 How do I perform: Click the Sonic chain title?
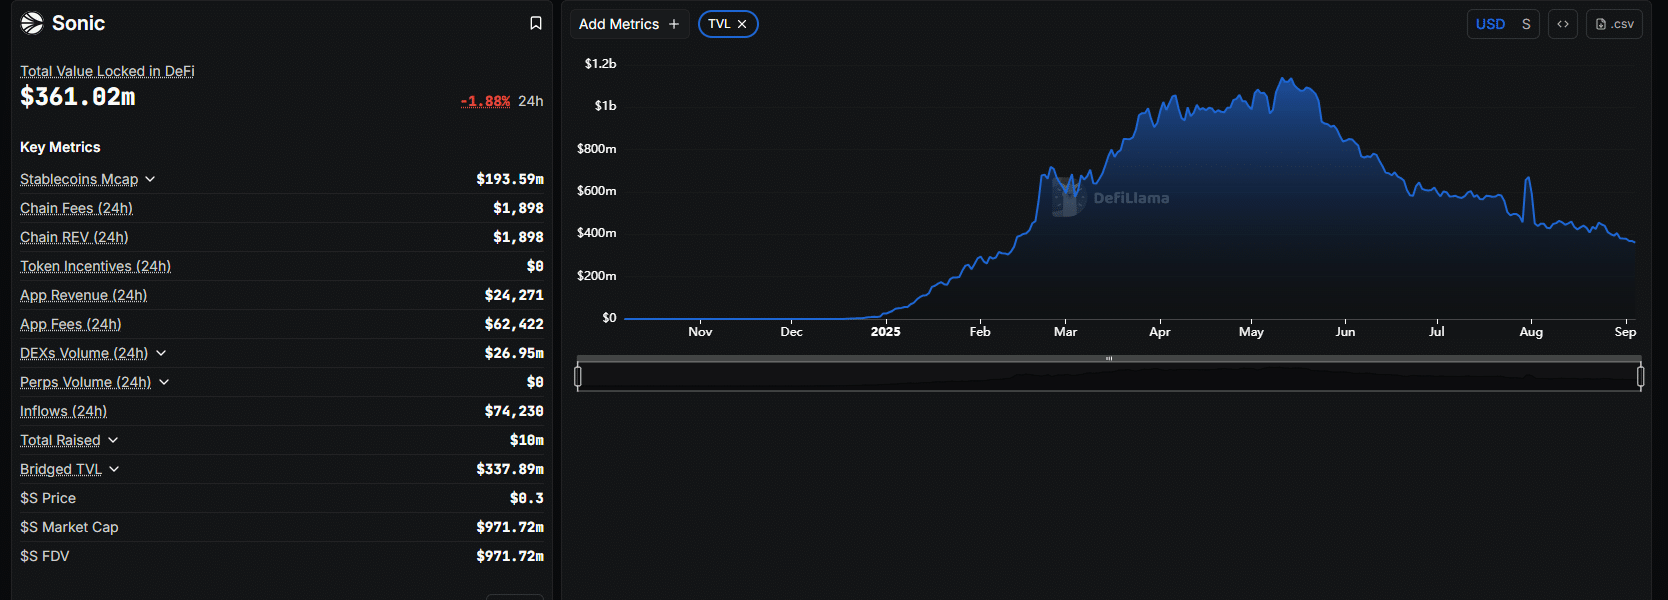coord(78,23)
